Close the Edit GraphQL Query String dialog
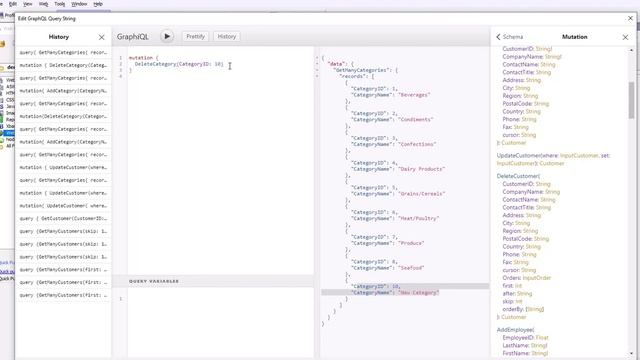The image size is (640, 360). (630, 18)
